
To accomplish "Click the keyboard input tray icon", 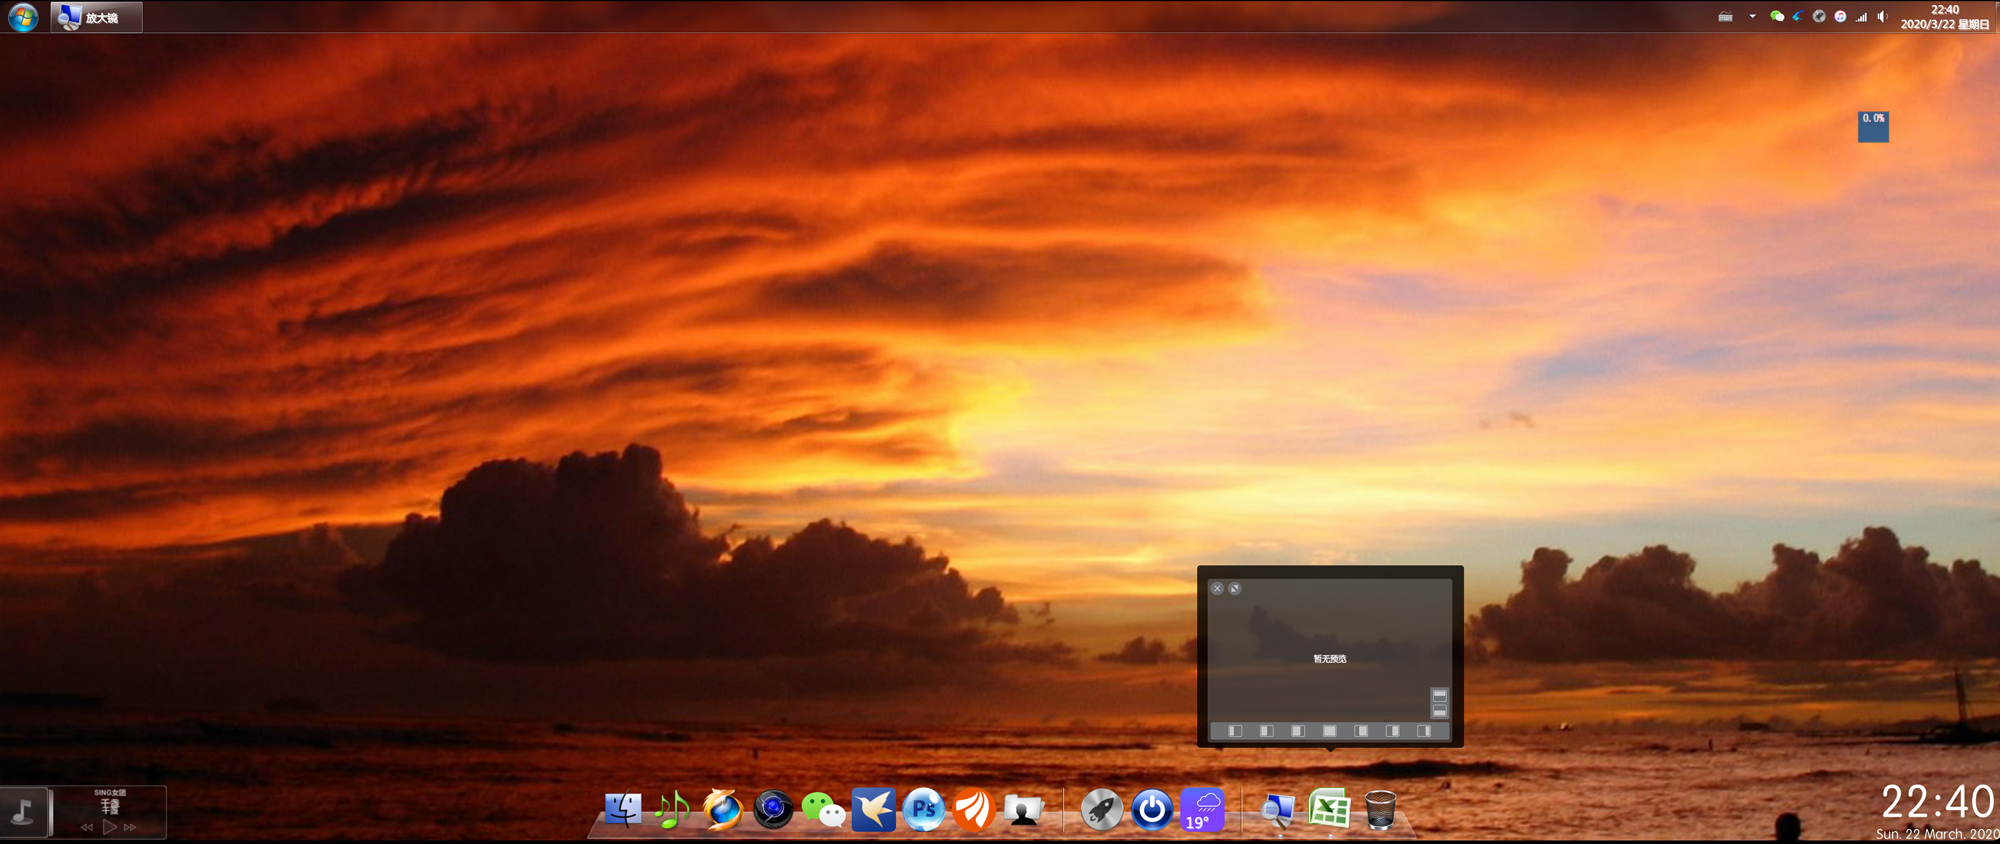I will pos(1725,17).
